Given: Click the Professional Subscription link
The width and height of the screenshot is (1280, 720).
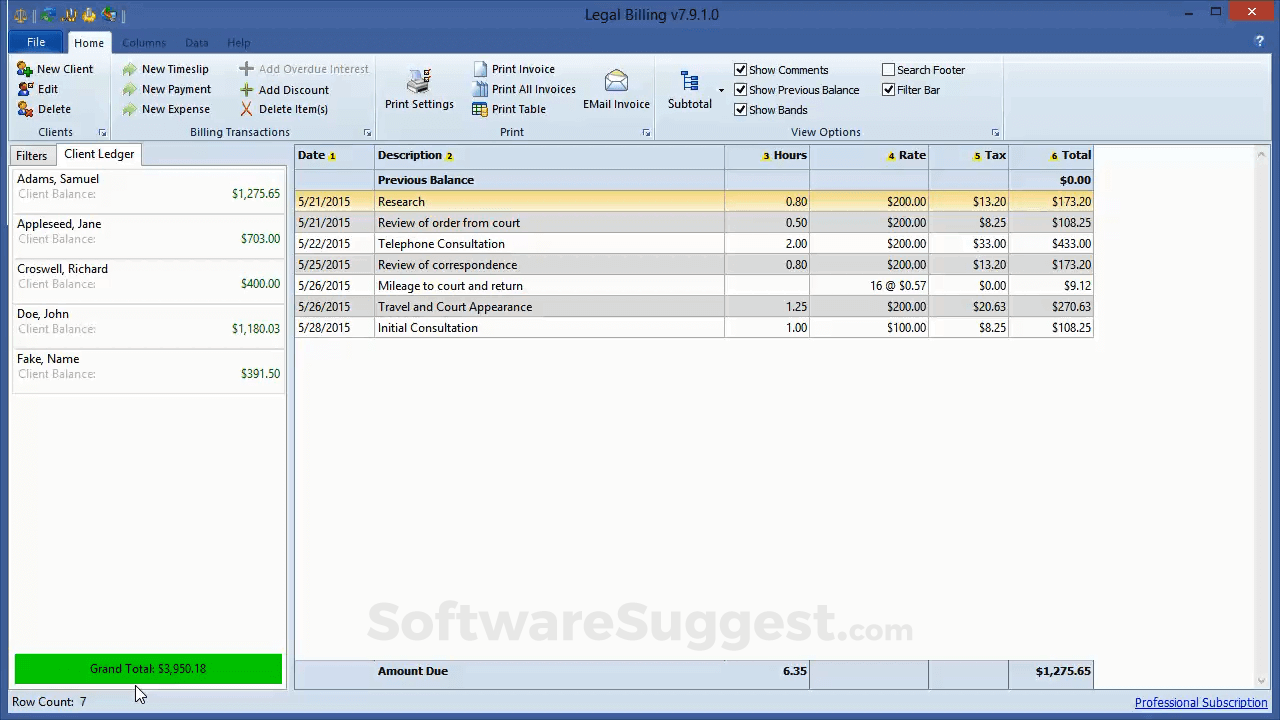Looking at the screenshot, I should [1201, 702].
